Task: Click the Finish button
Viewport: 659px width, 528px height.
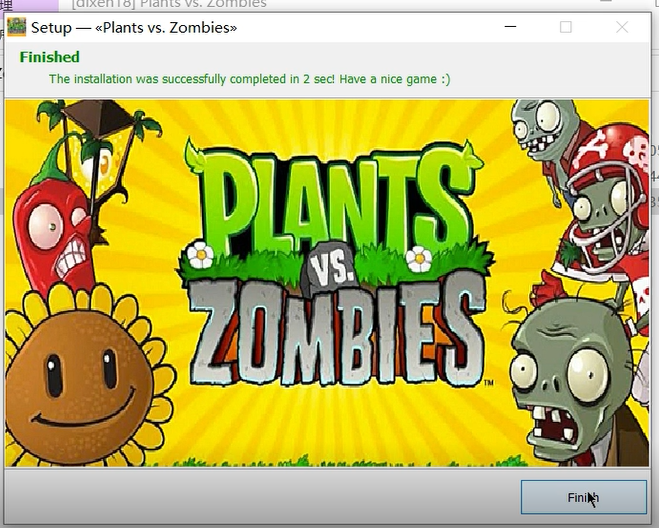Action: click(x=583, y=497)
